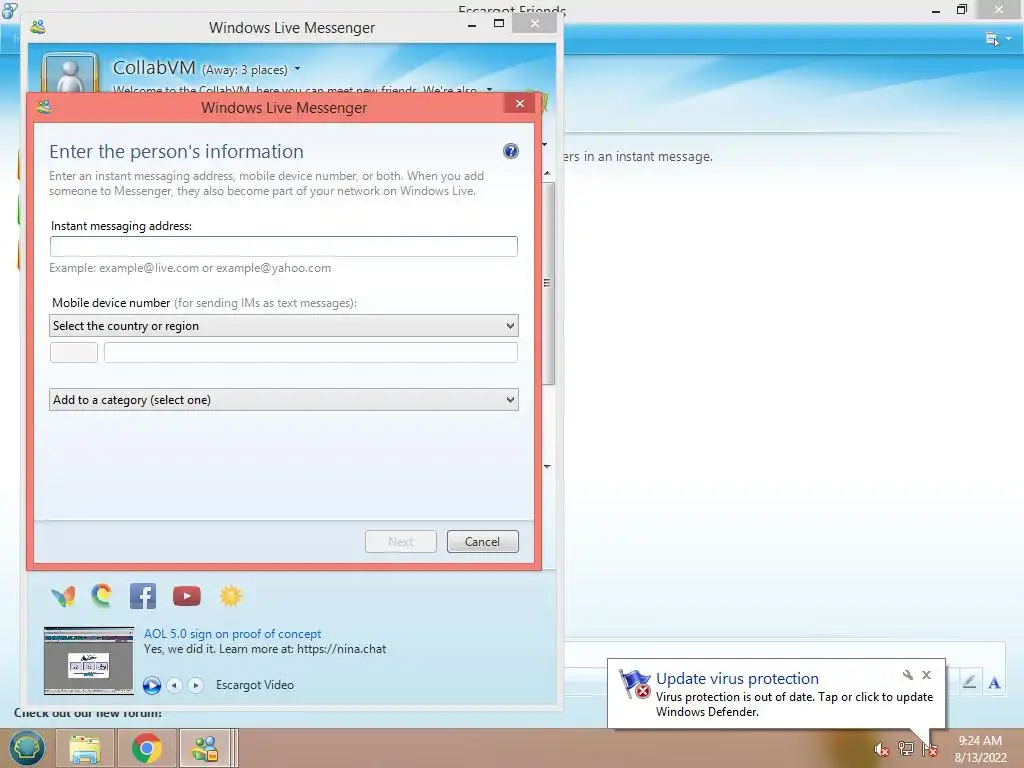Minimize the main Windows Live Messenger window
The height and width of the screenshot is (768, 1024).
(472, 24)
